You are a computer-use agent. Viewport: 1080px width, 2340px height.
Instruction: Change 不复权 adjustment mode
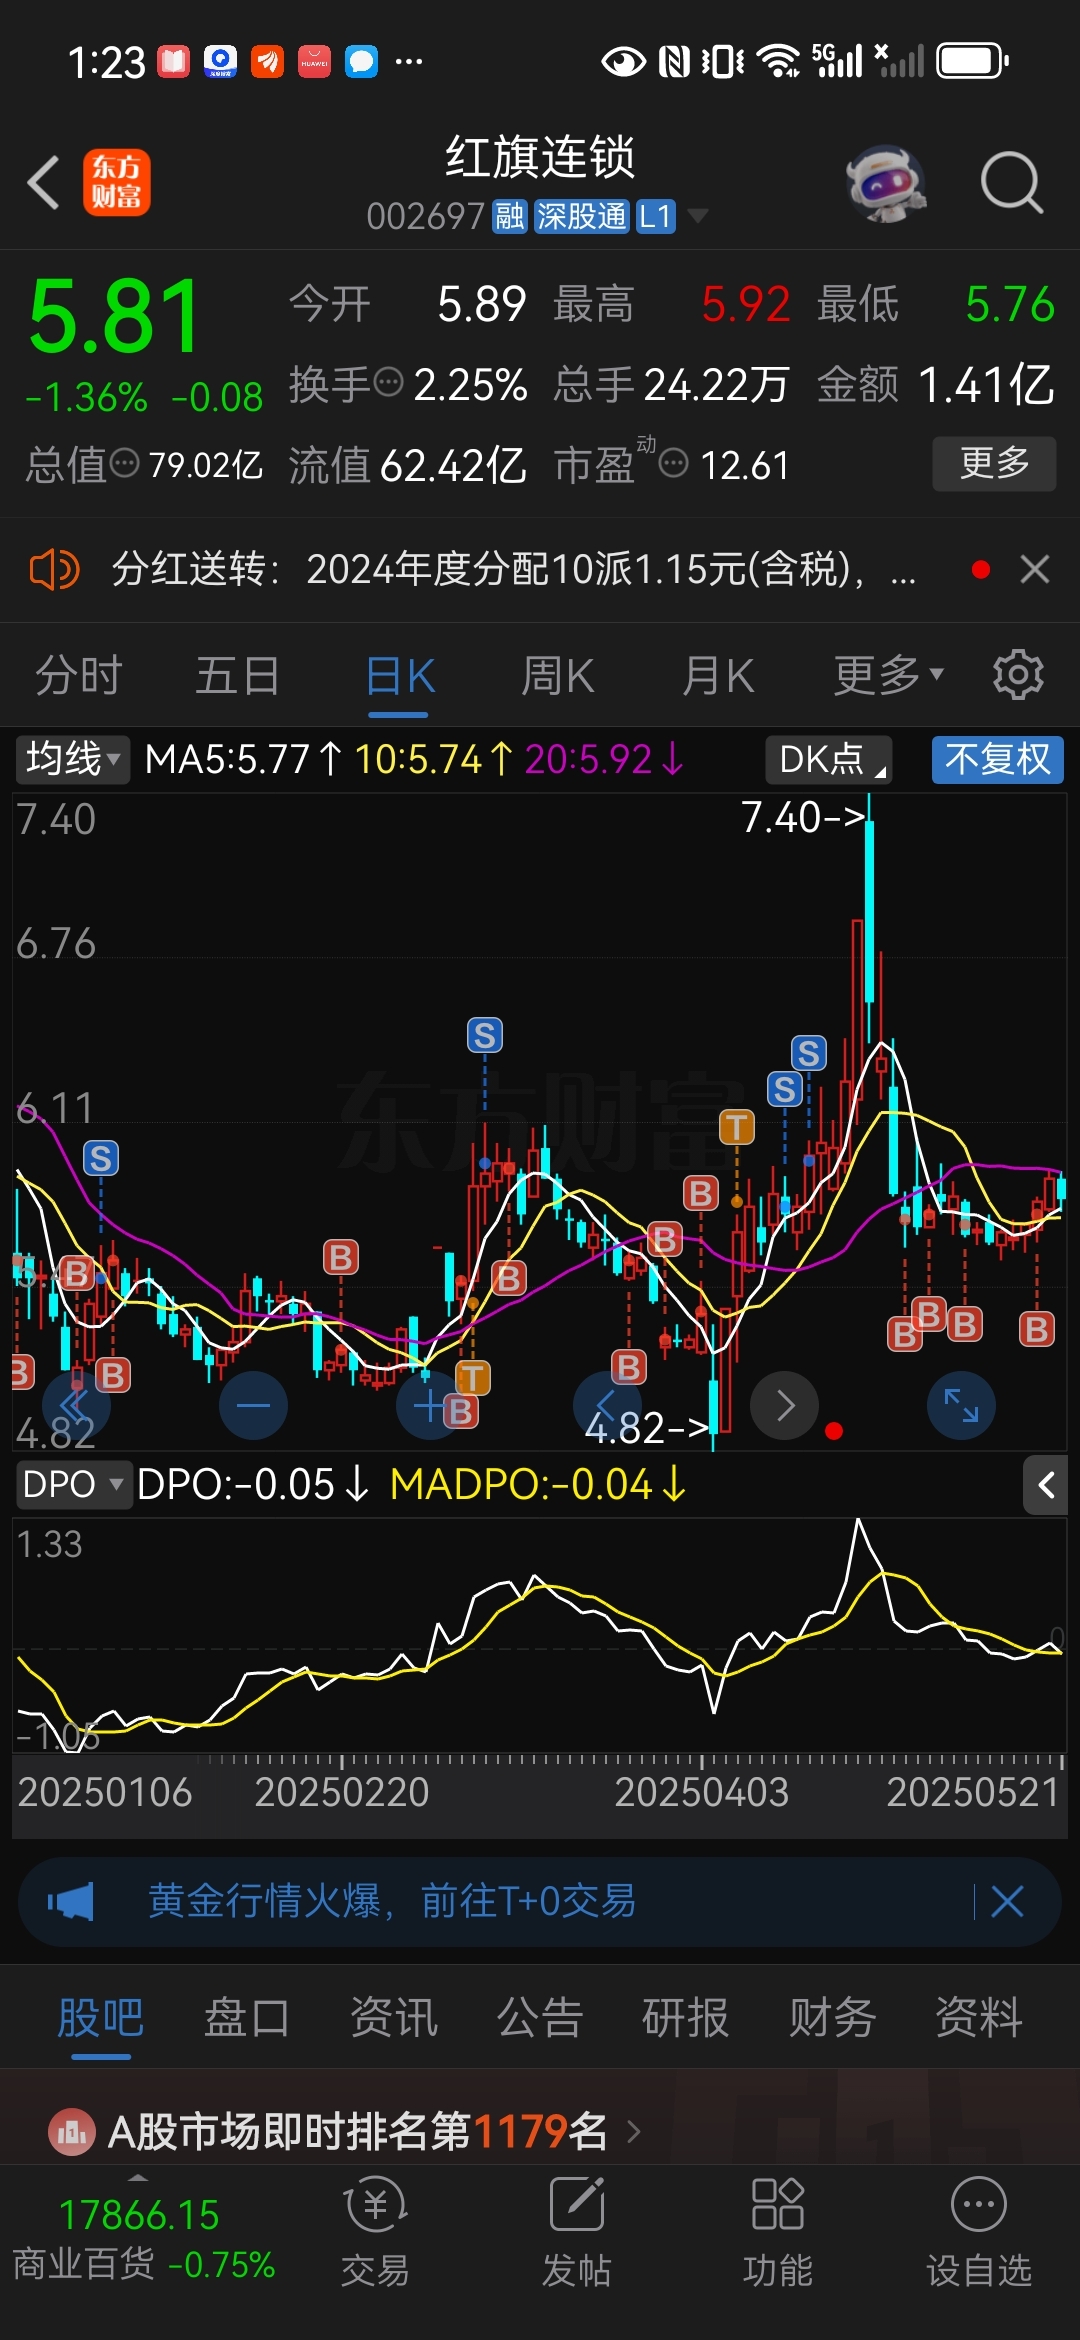(998, 759)
